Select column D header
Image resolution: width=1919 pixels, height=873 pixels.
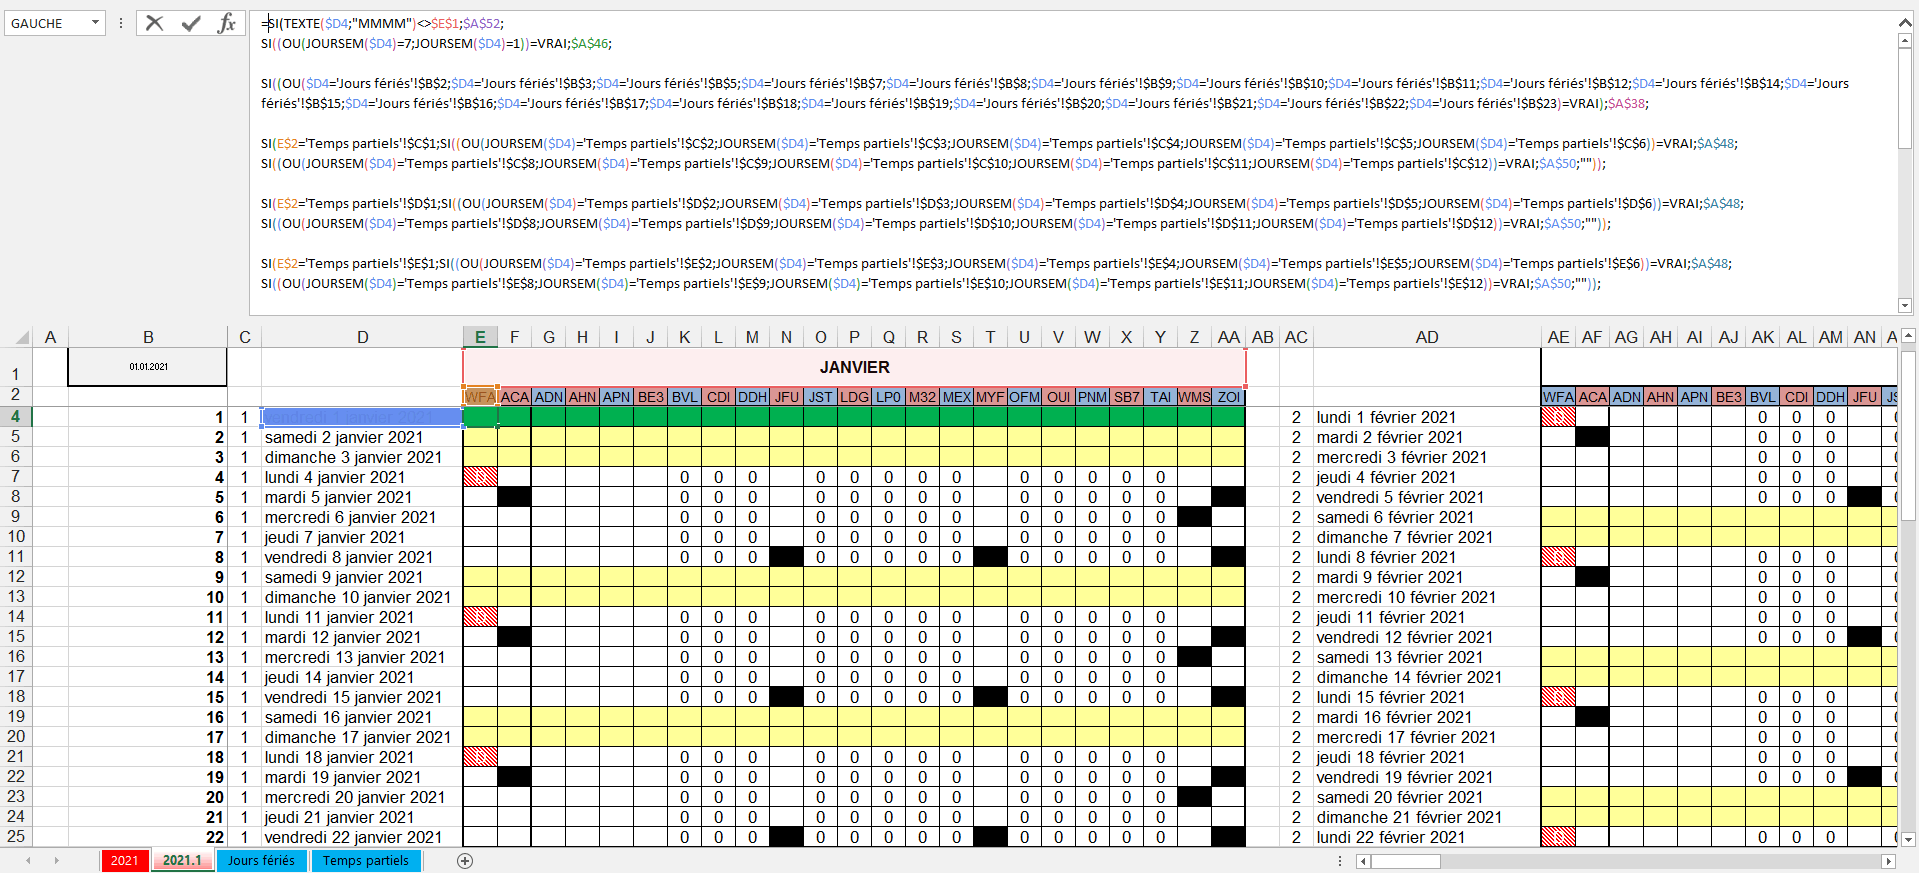tap(362, 338)
